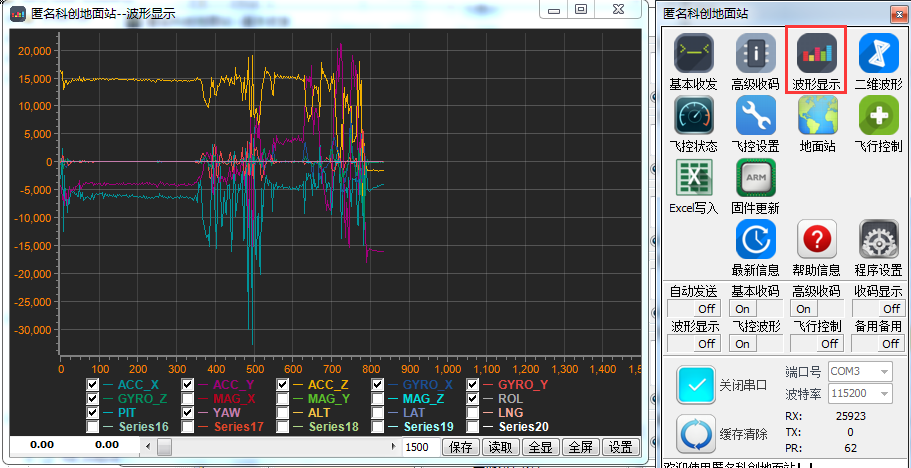Enable the Series19 checkbox
Image resolution: width=911 pixels, height=468 pixels.
[x=378, y=427]
